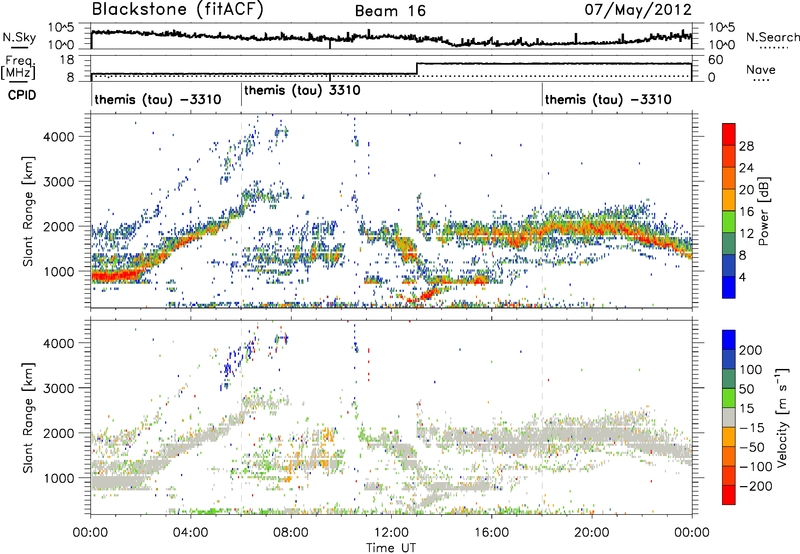Click the '08:00' time axis tick

click(291, 533)
